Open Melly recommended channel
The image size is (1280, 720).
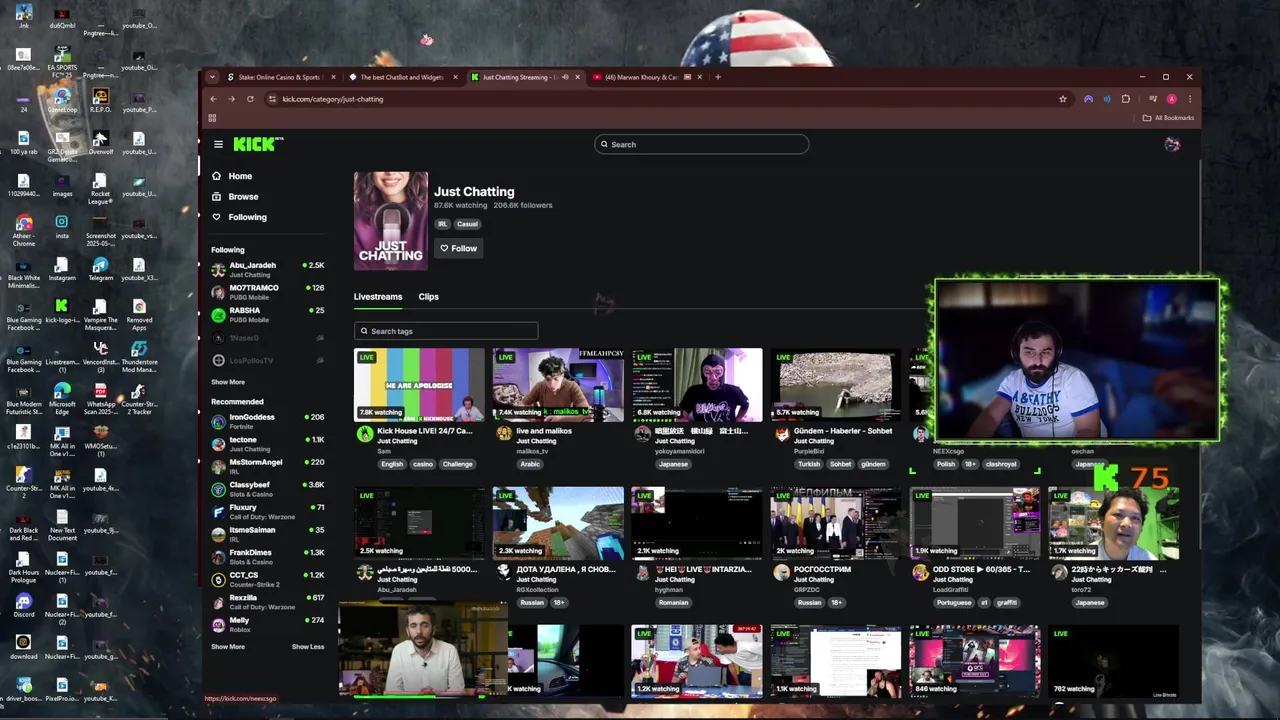point(268,624)
